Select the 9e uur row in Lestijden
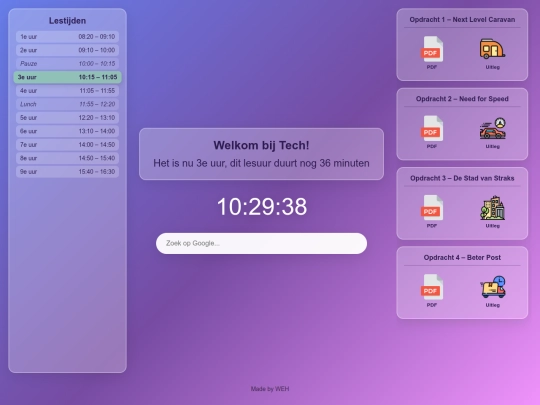Screen dimensions: 540x405 68,172
